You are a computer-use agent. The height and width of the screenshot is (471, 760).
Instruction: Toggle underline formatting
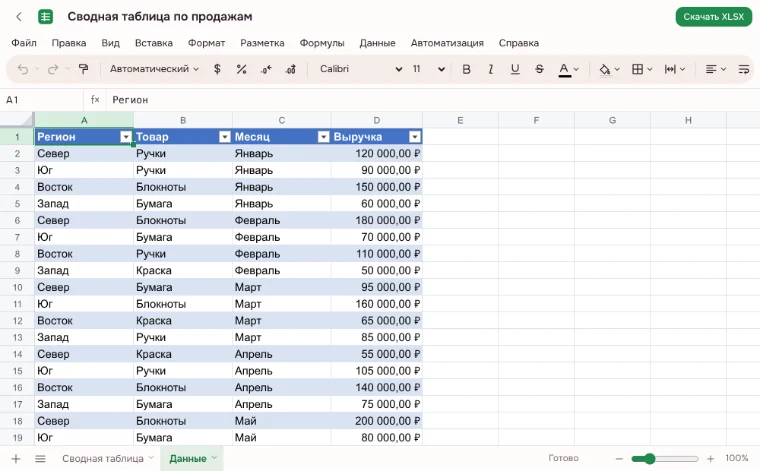coord(515,69)
